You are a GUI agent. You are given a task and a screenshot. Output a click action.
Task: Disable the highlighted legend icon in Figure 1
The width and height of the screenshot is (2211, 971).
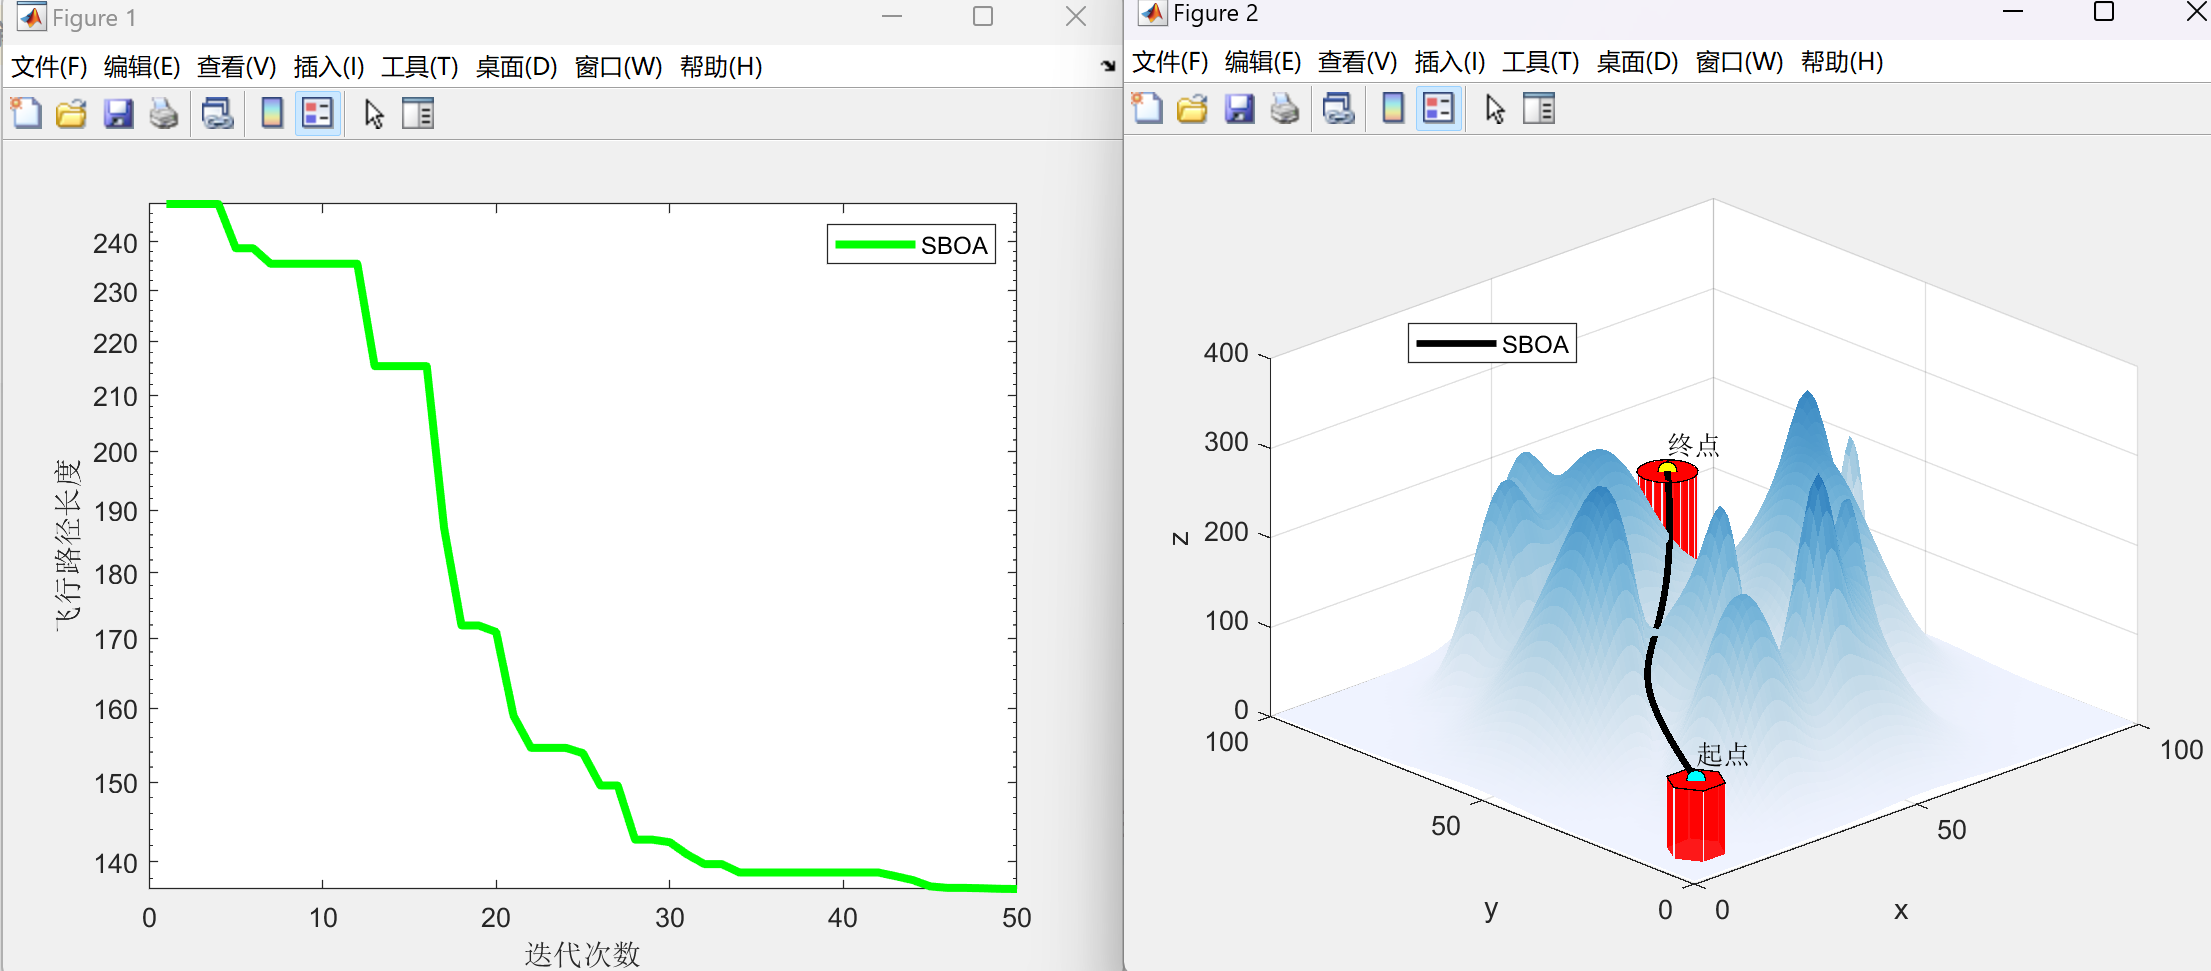[317, 113]
